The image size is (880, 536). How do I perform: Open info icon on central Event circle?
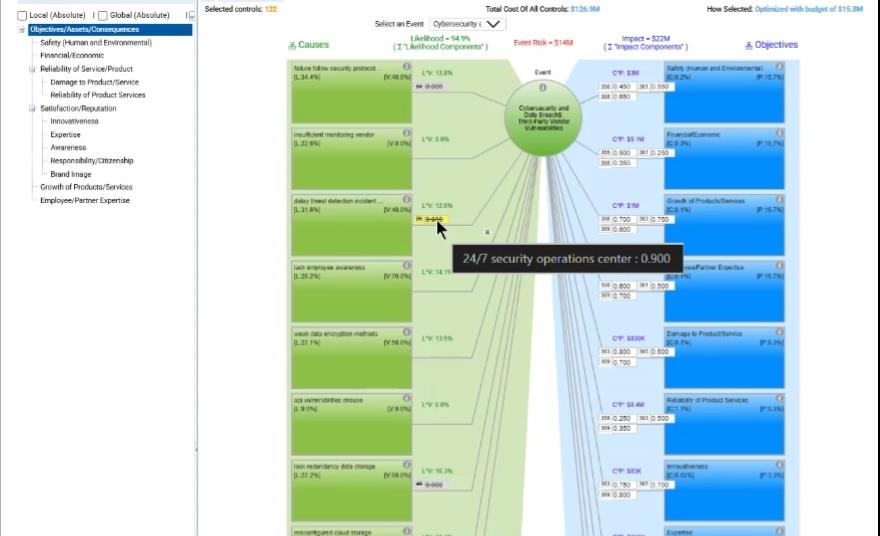(x=543, y=87)
